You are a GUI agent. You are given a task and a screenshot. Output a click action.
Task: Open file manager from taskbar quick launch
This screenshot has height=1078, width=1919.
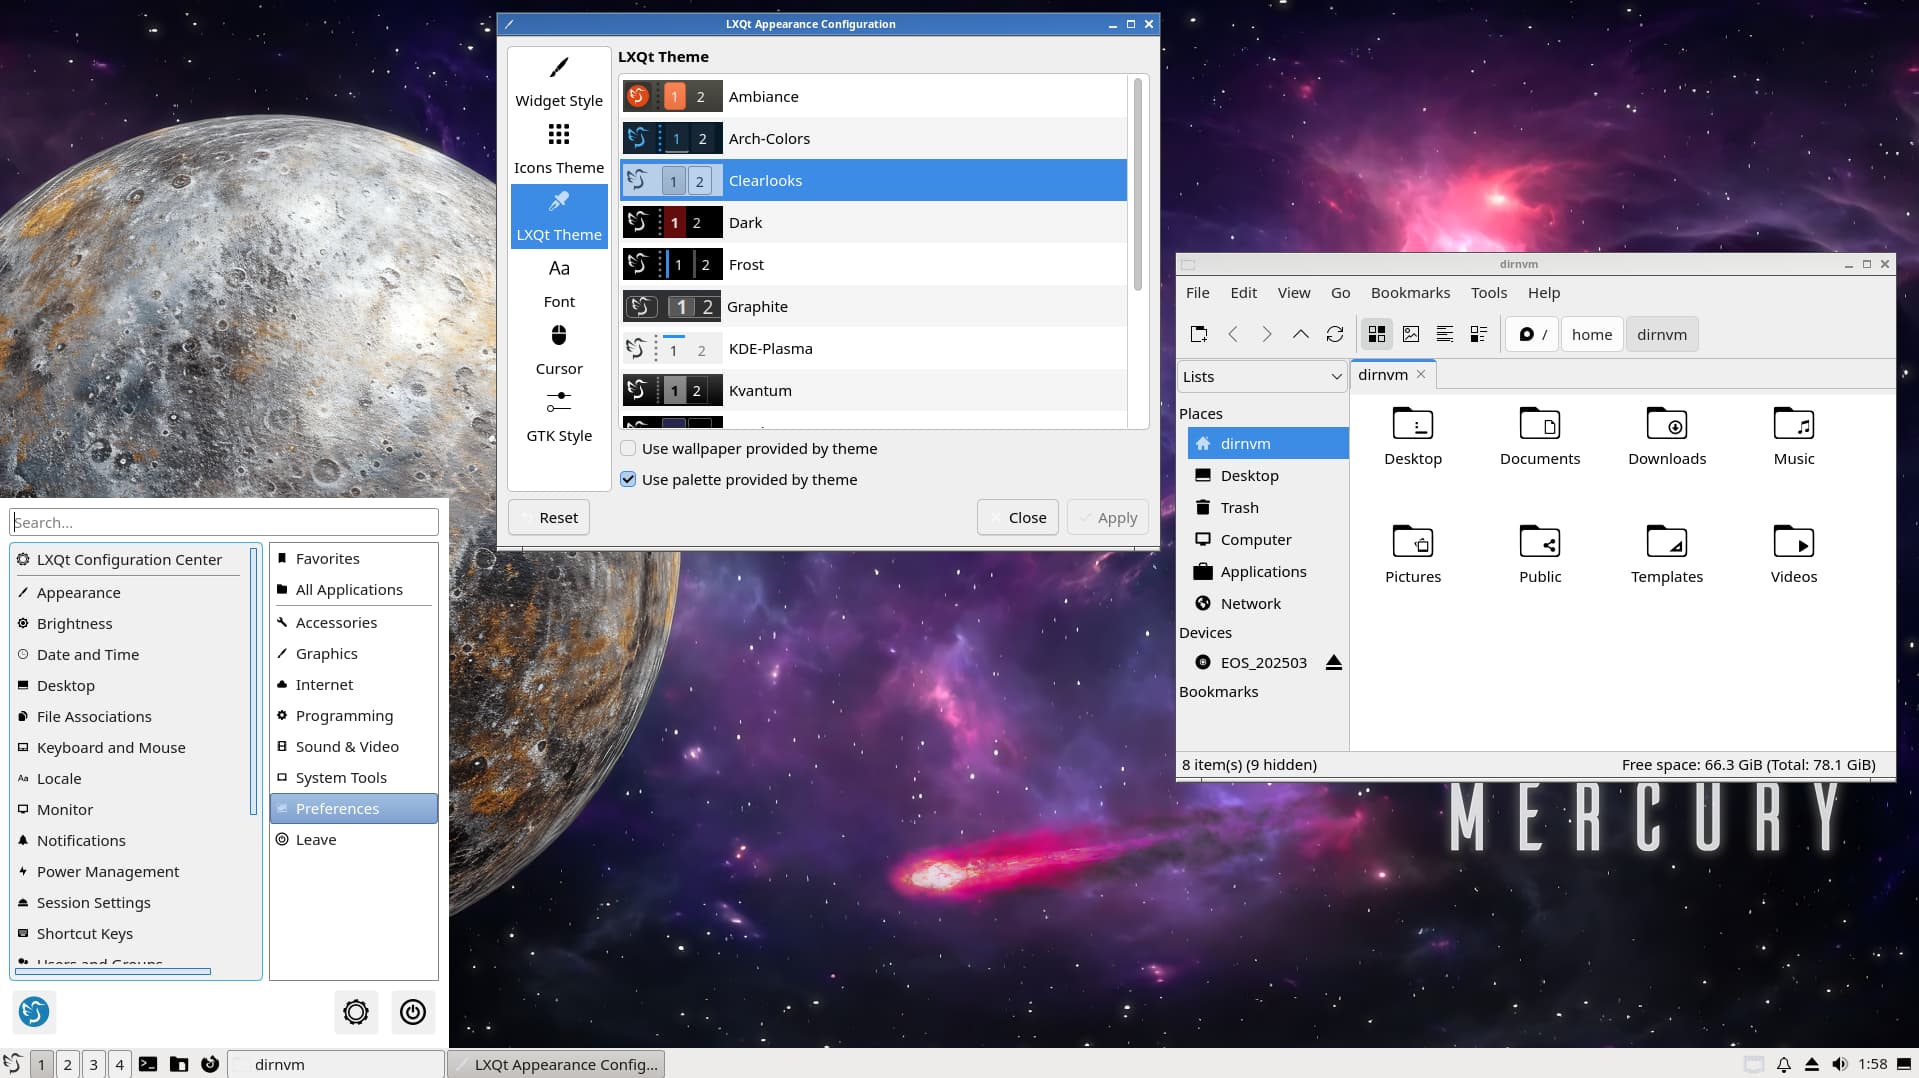point(179,1064)
